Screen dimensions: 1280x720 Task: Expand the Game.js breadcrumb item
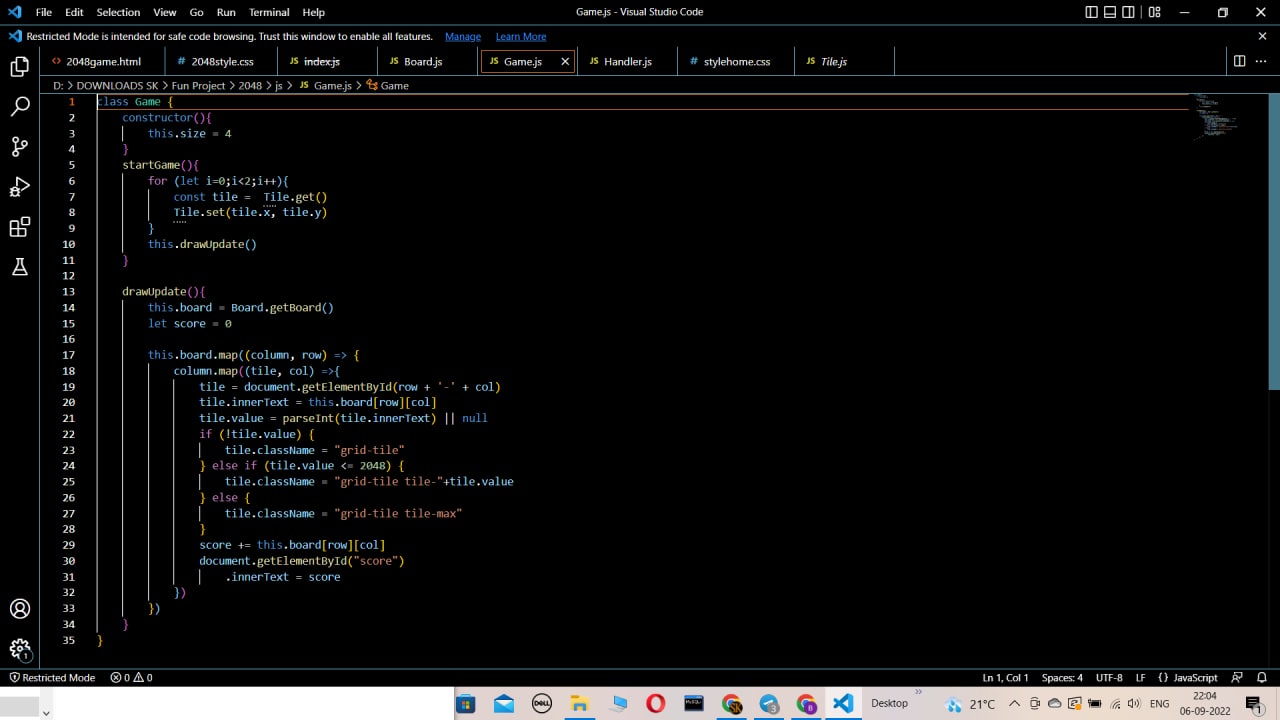point(325,85)
